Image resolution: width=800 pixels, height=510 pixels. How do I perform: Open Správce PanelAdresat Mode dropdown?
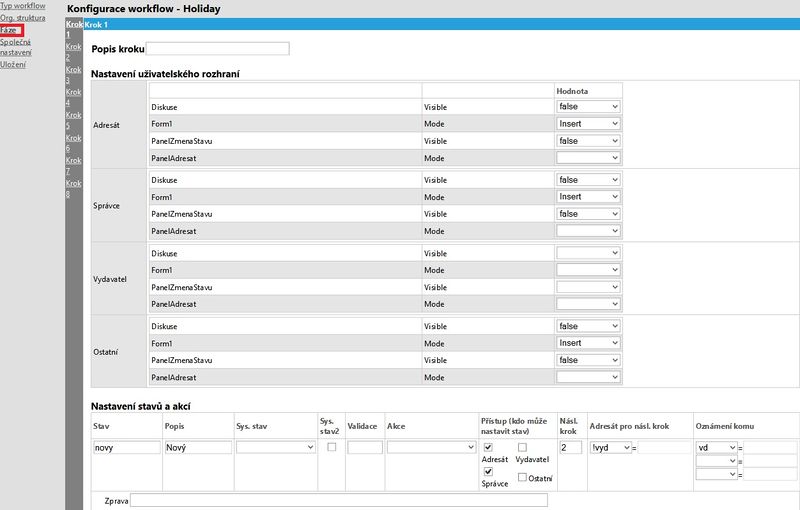coord(588,231)
